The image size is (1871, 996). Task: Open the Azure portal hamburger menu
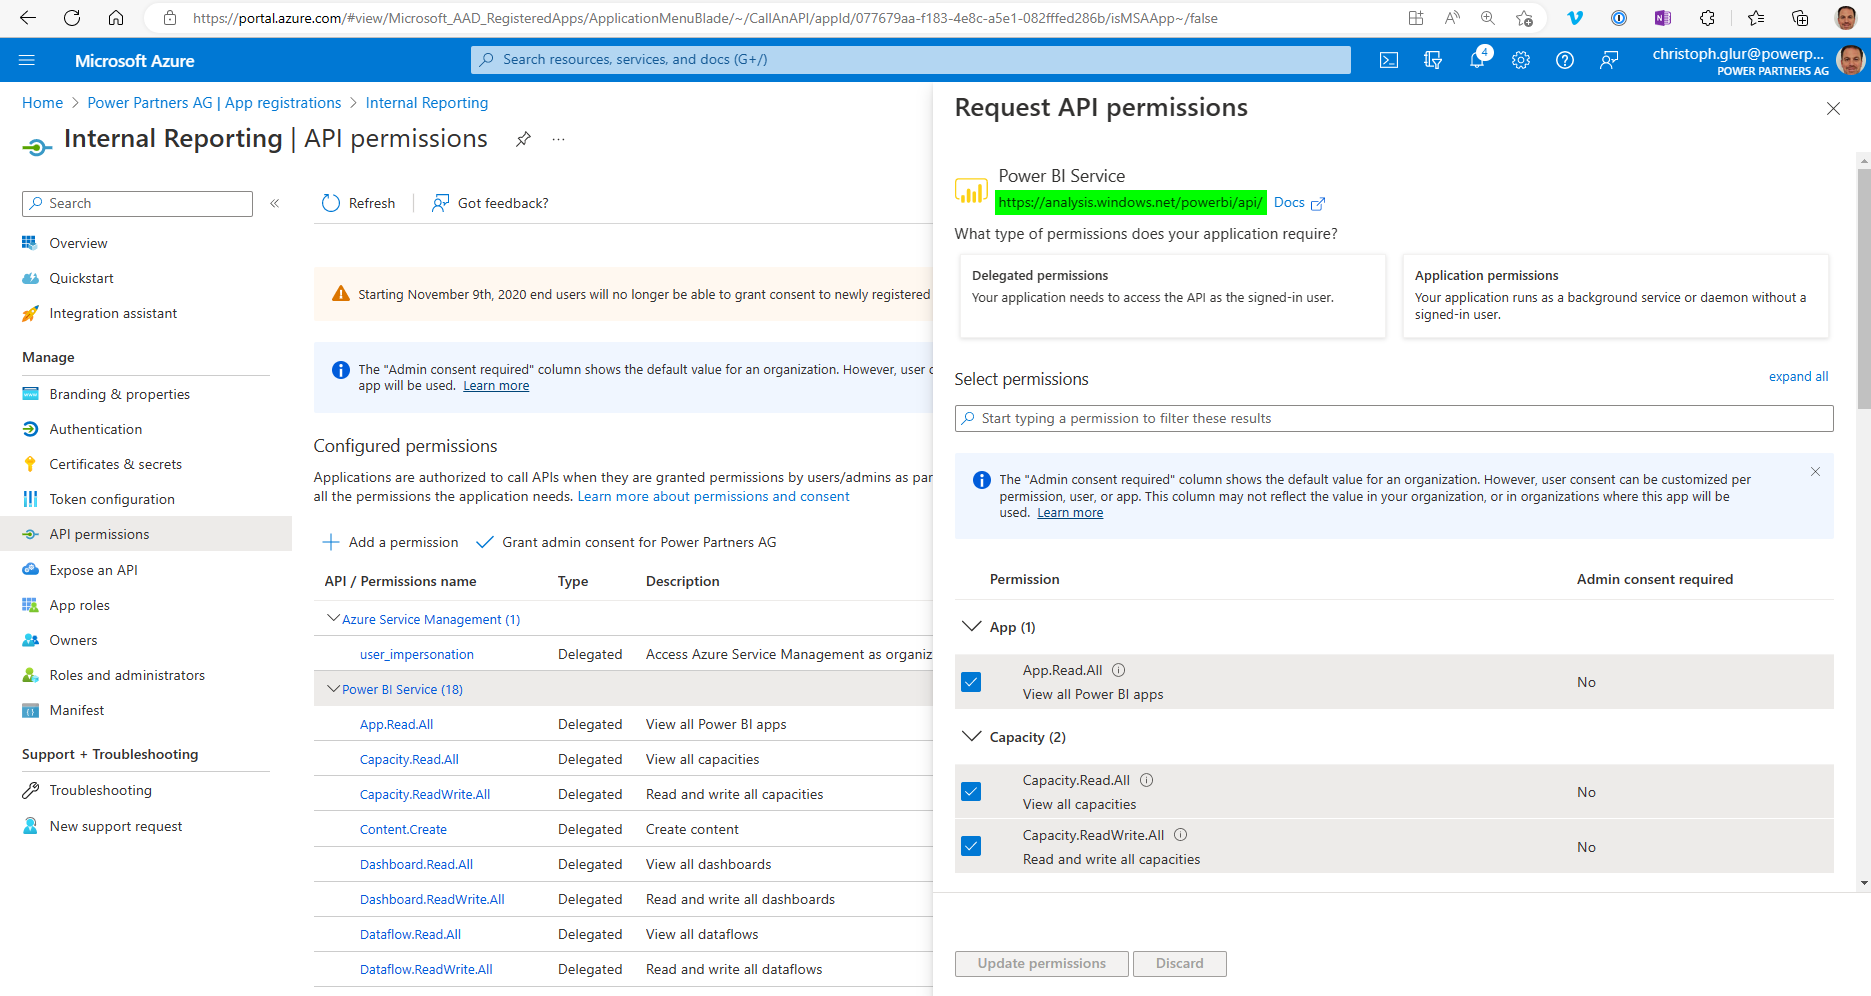click(27, 60)
